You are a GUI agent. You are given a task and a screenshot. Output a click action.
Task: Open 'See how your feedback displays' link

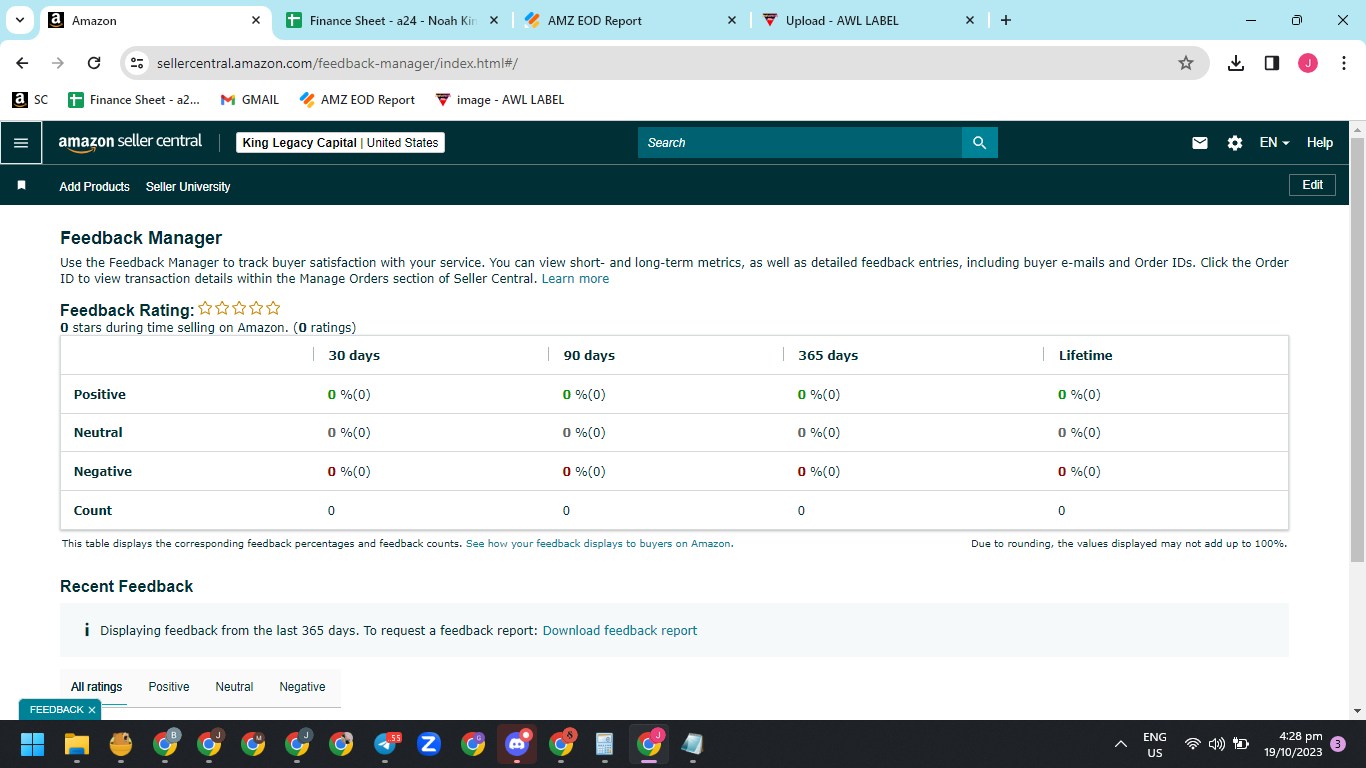tap(598, 544)
